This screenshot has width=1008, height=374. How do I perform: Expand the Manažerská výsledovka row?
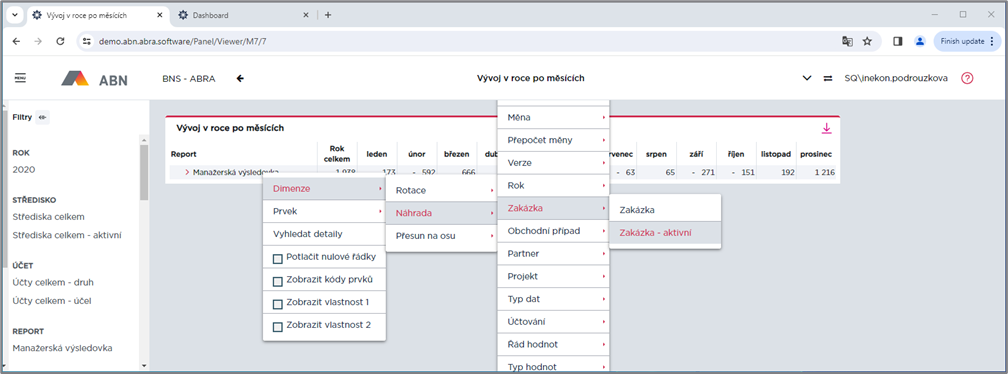pos(187,172)
